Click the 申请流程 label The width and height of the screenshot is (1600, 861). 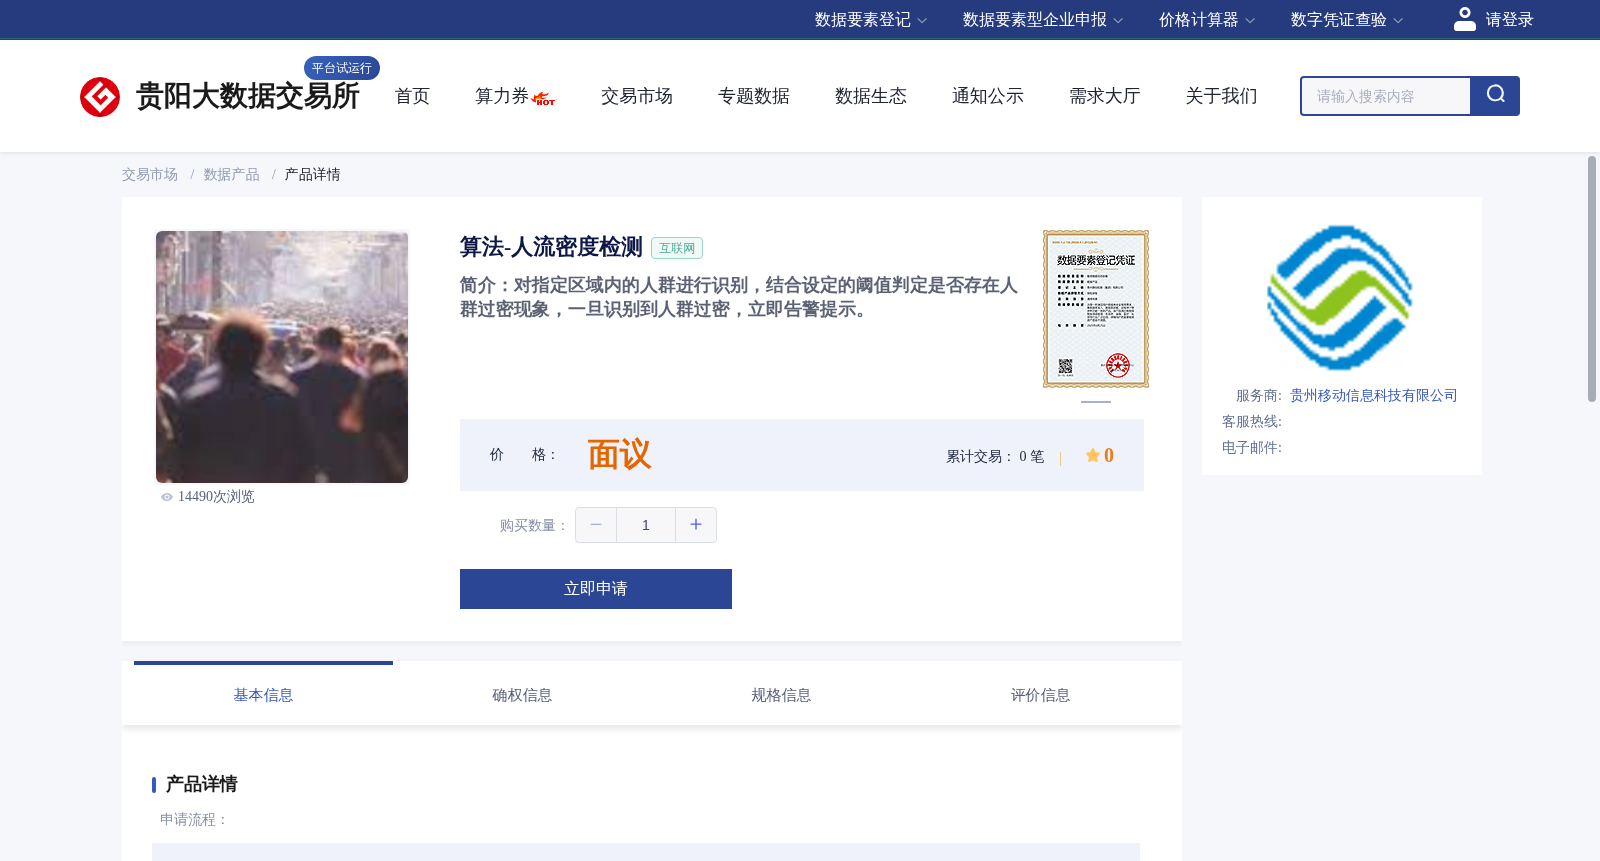(x=194, y=820)
